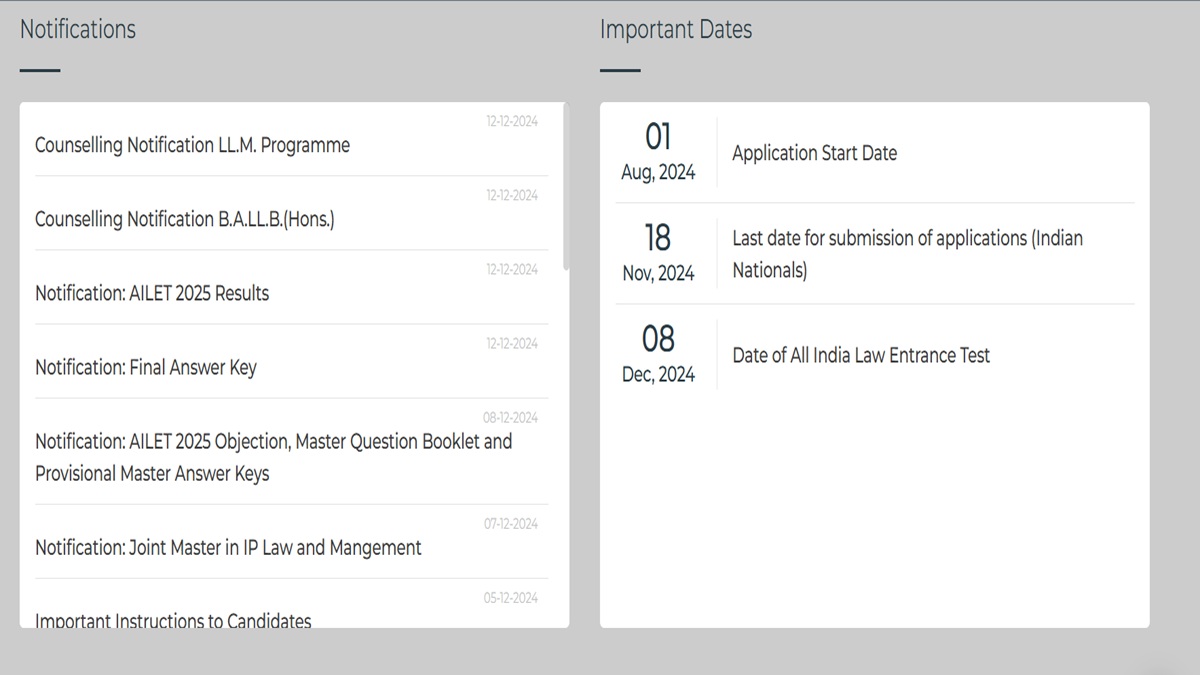Open Counselling Notification LL.M. Programme
1200x675 pixels.
(x=192, y=145)
